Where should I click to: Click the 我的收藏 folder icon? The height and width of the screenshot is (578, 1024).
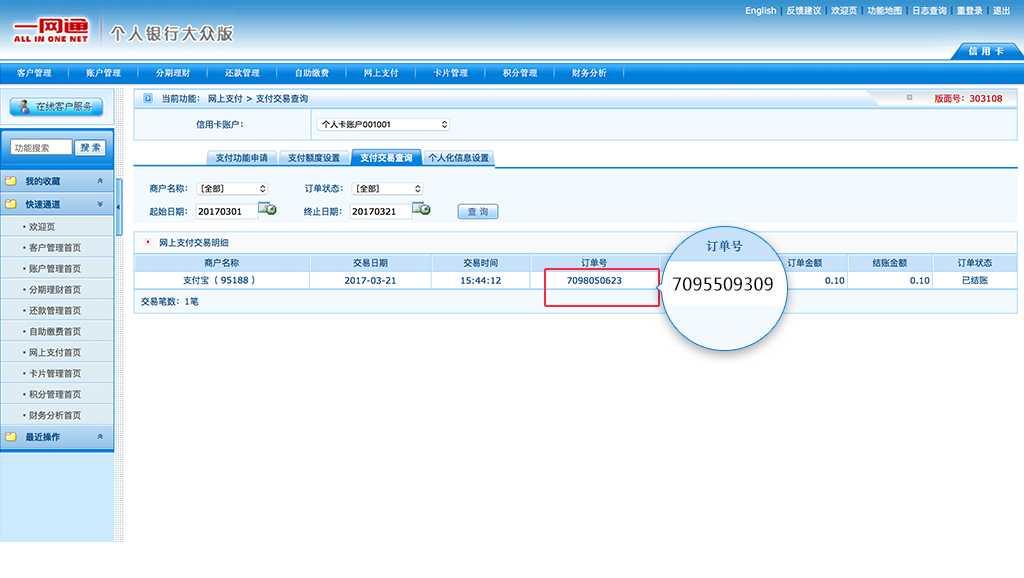pos(11,182)
